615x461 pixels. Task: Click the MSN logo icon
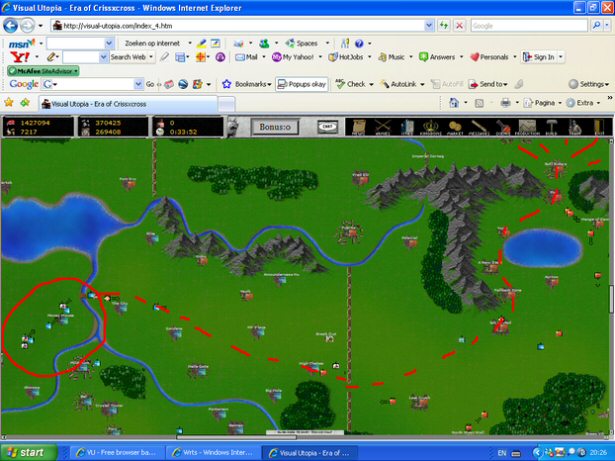point(22,43)
